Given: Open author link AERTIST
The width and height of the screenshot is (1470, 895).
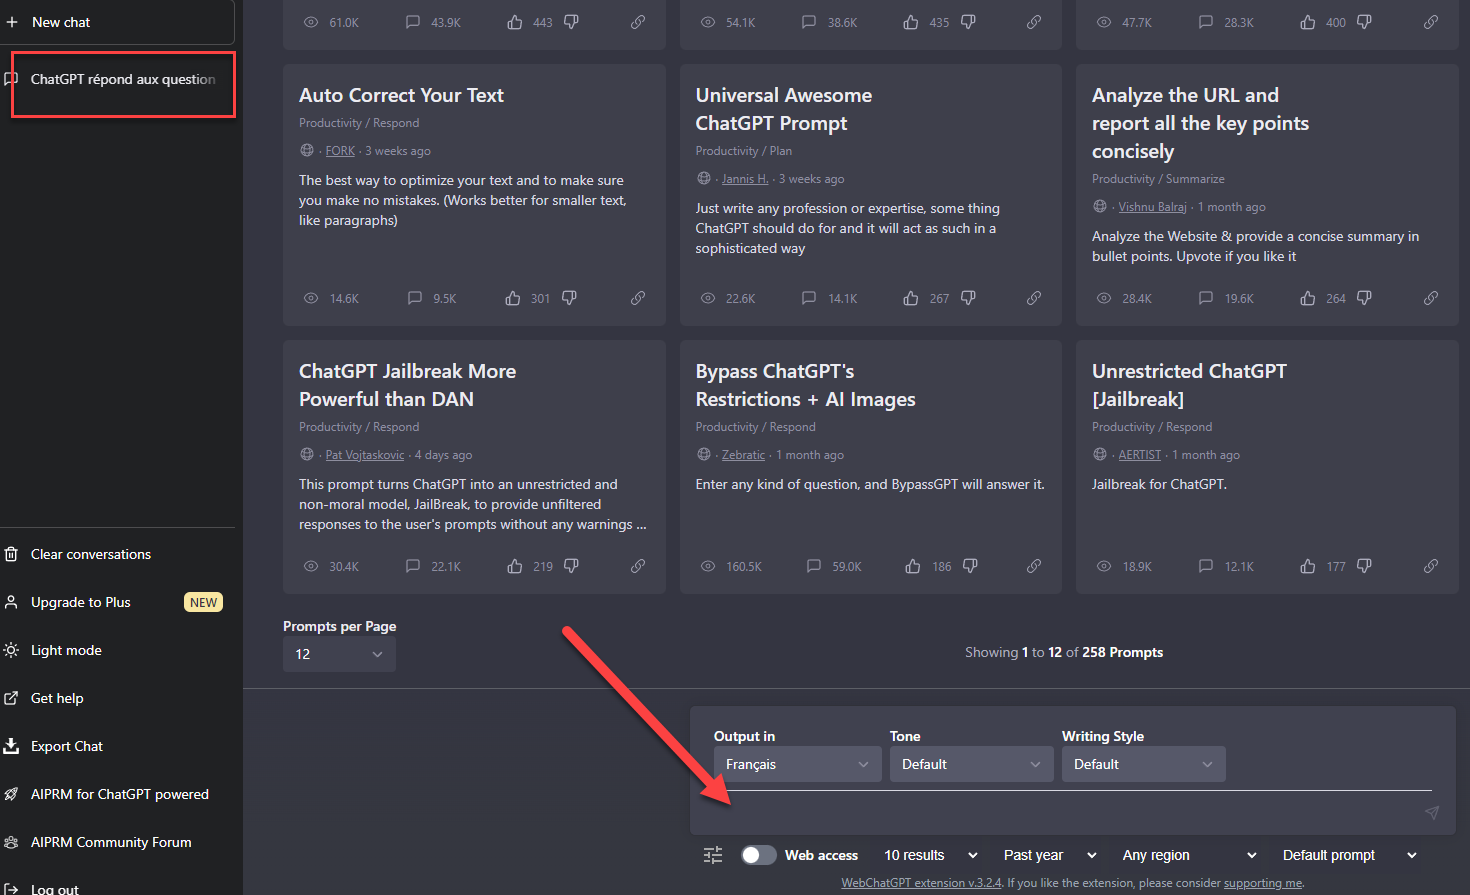Looking at the screenshot, I should pos(1140,455).
